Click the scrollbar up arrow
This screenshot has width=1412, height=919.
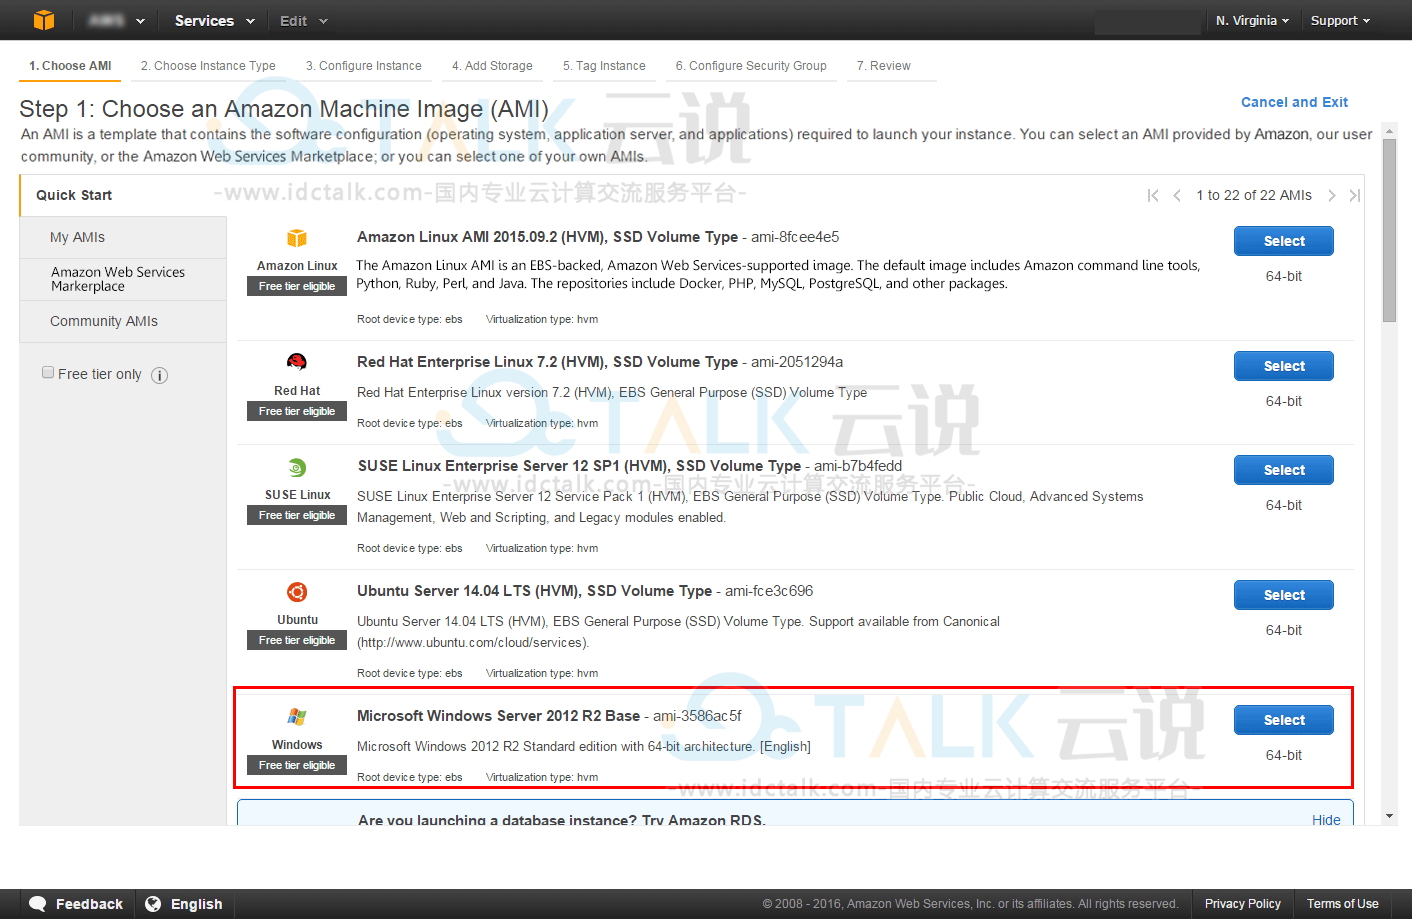click(1389, 131)
